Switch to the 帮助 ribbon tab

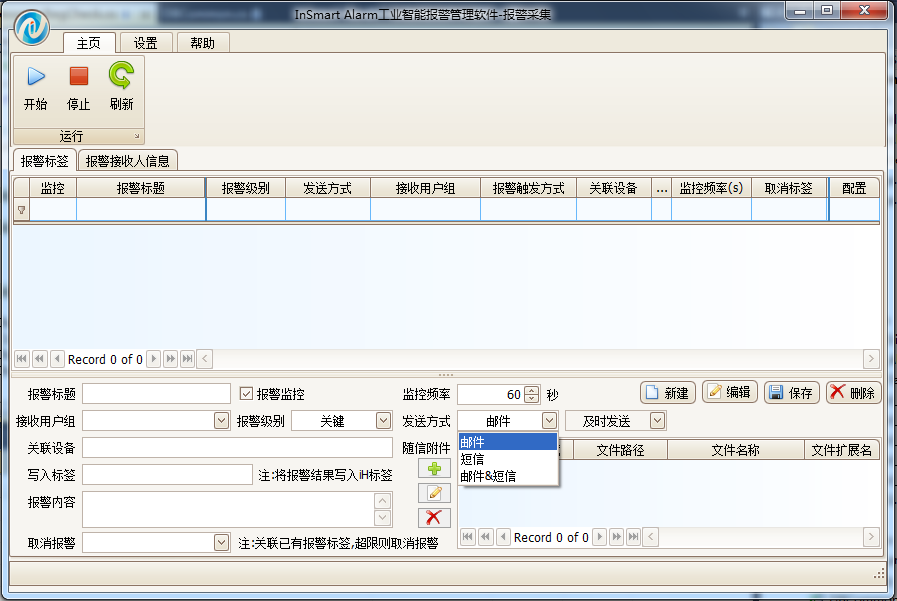(203, 43)
